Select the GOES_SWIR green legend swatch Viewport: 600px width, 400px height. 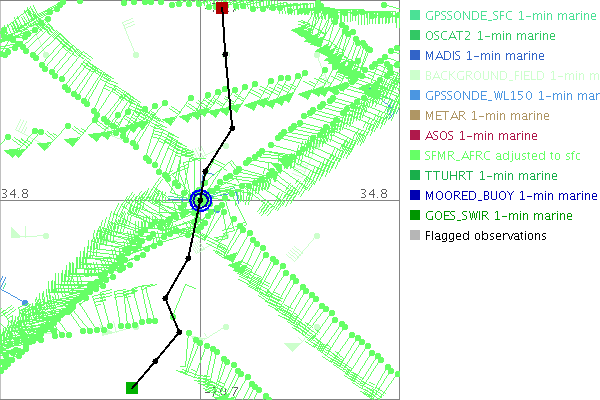[415, 215]
